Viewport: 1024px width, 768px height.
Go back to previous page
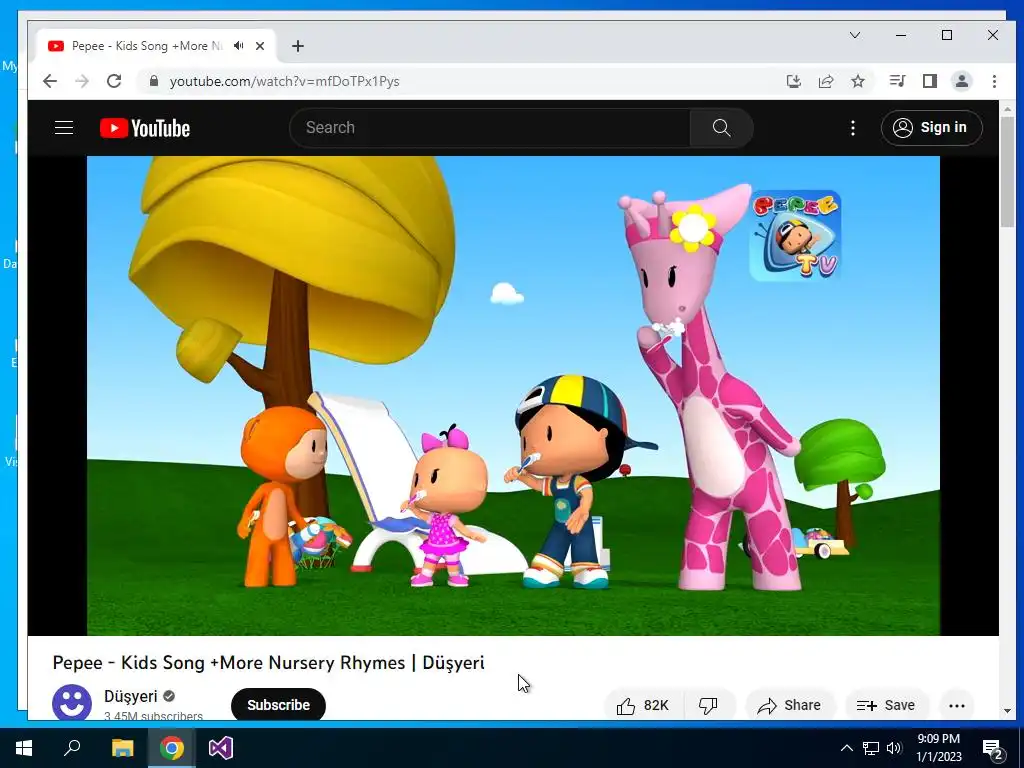[50, 81]
